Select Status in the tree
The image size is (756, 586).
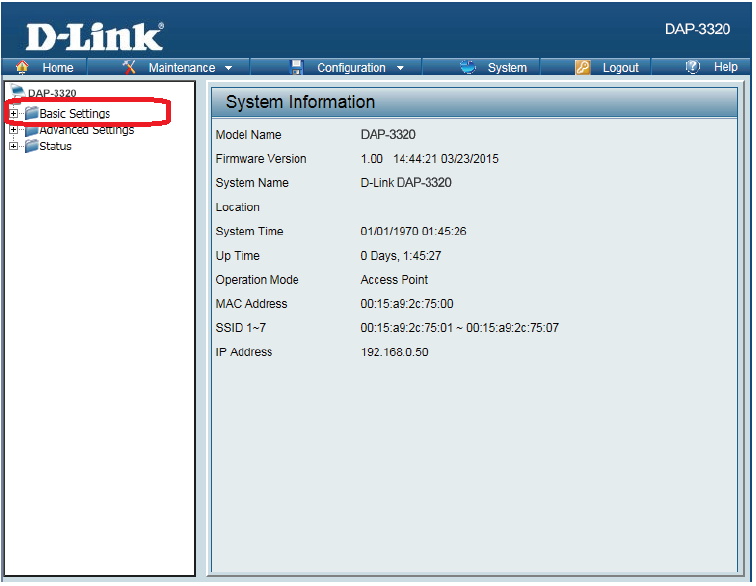coord(55,146)
